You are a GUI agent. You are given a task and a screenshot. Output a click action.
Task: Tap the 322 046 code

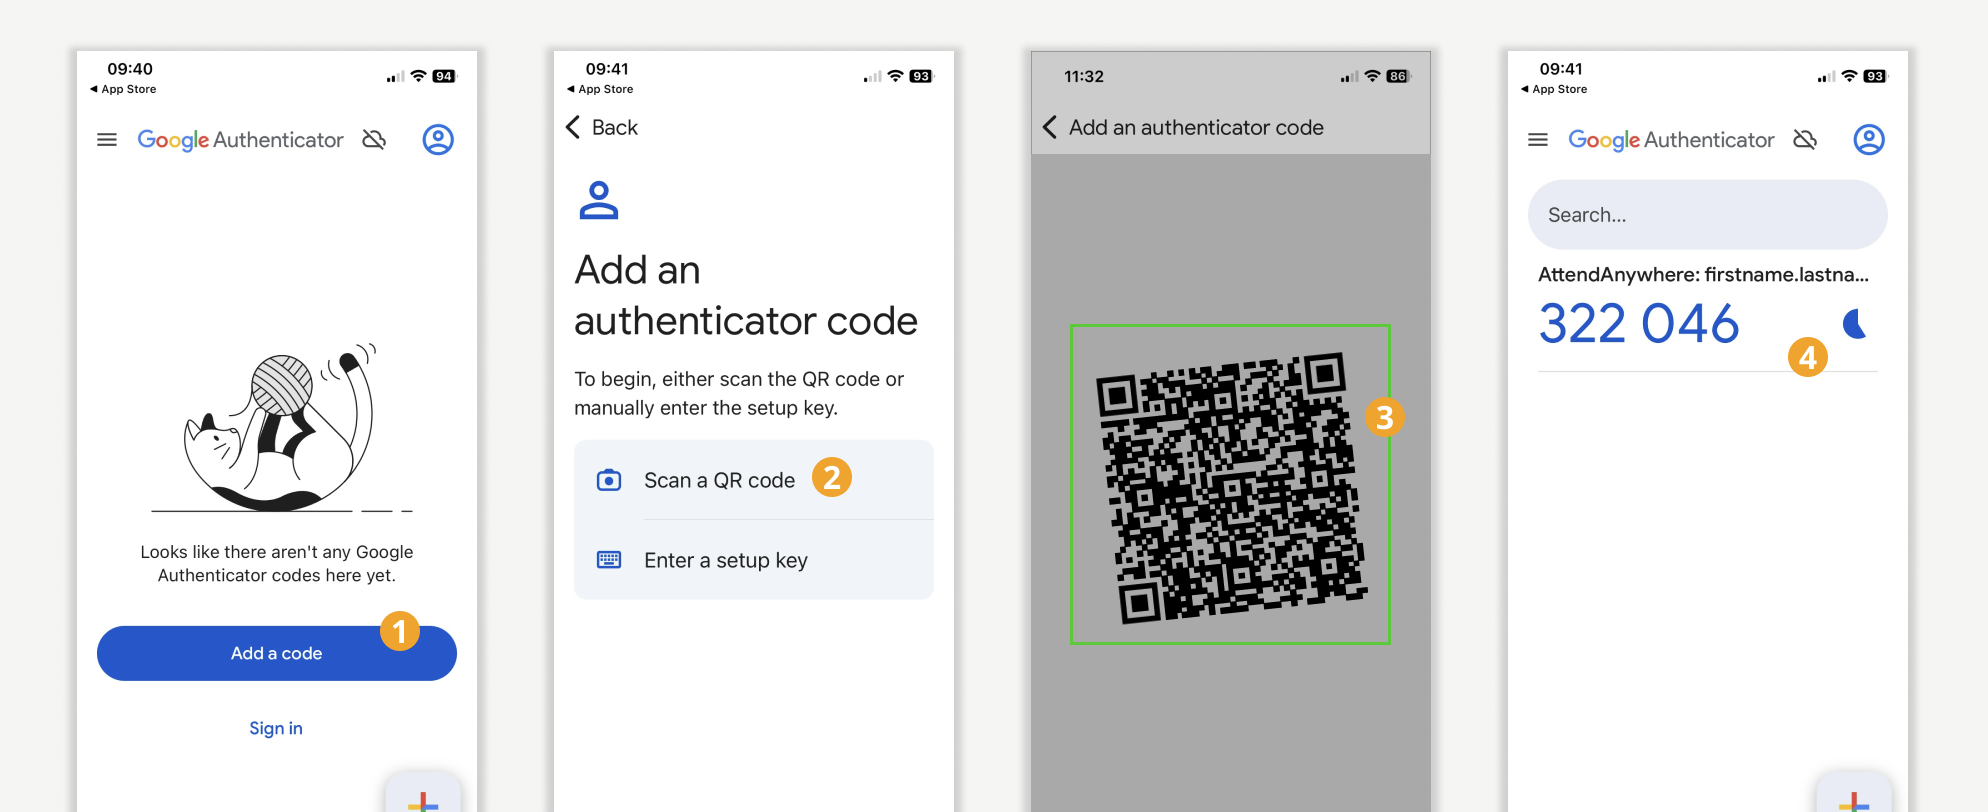pos(1639,324)
